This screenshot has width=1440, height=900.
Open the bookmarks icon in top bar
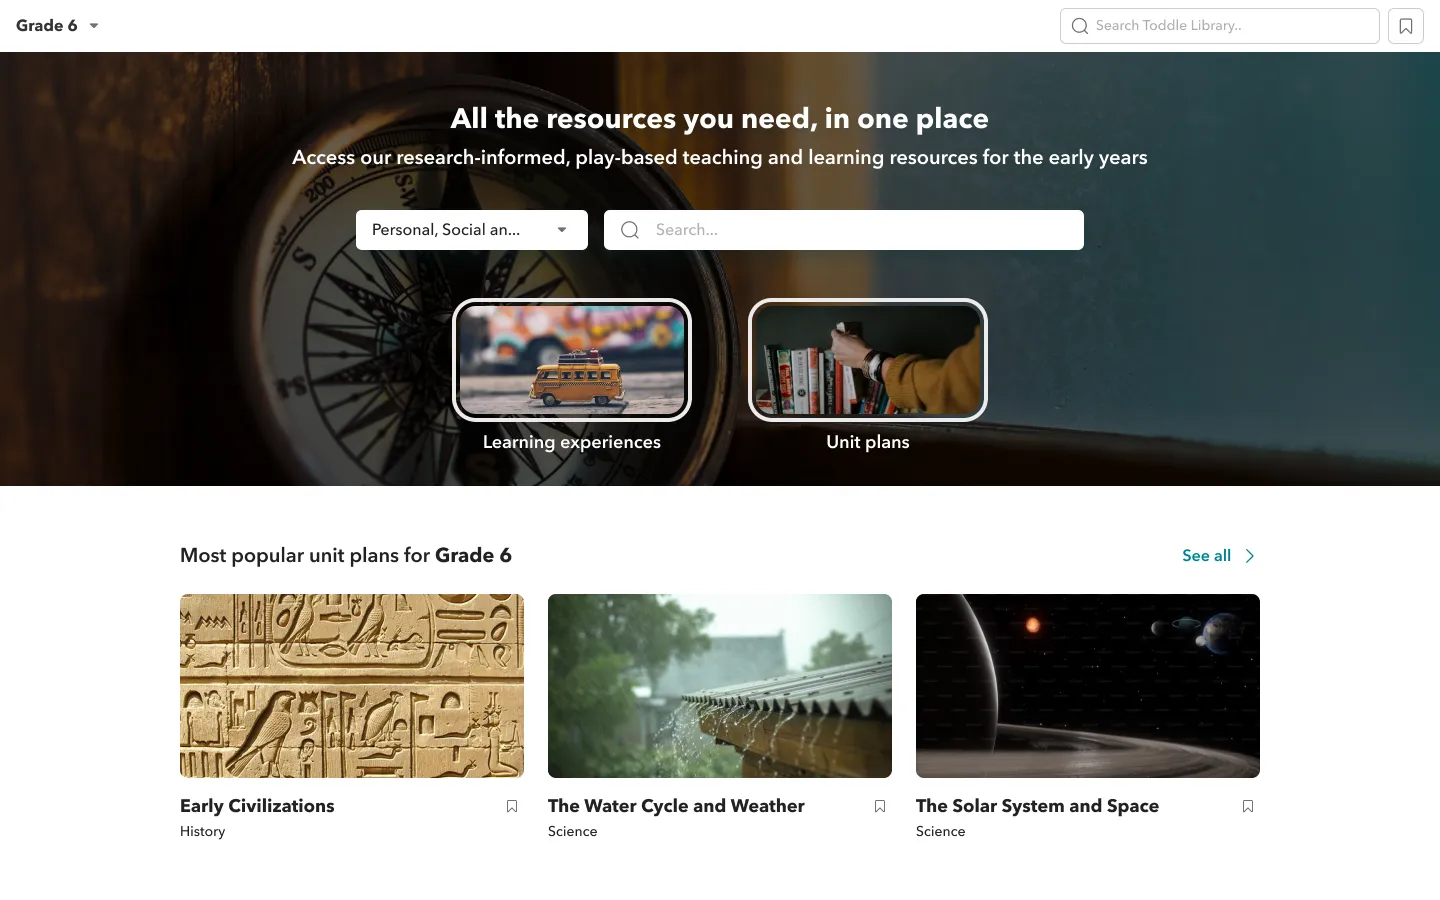[1405, 26]
